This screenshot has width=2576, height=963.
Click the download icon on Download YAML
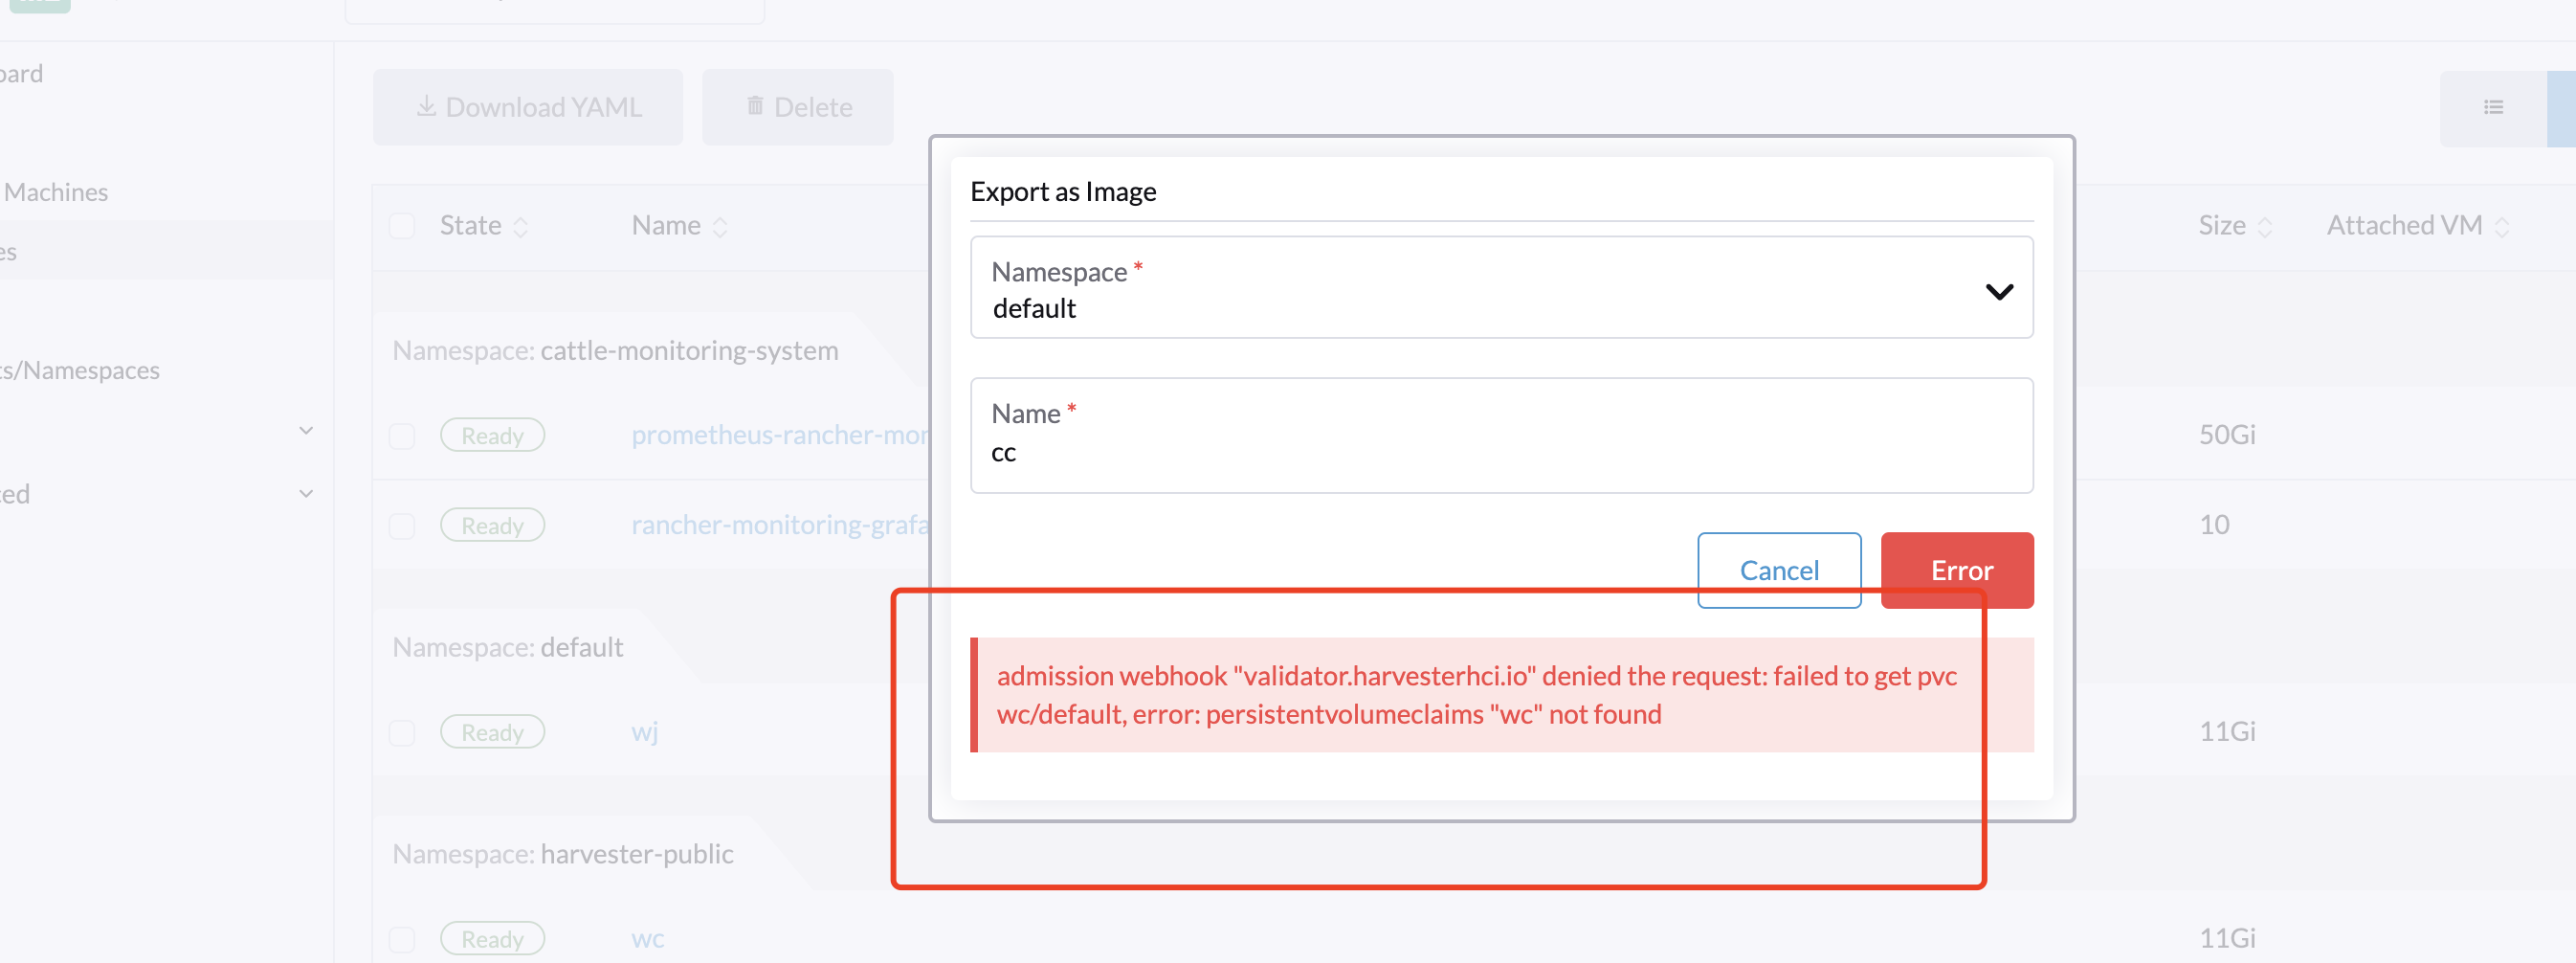[428, 106]
